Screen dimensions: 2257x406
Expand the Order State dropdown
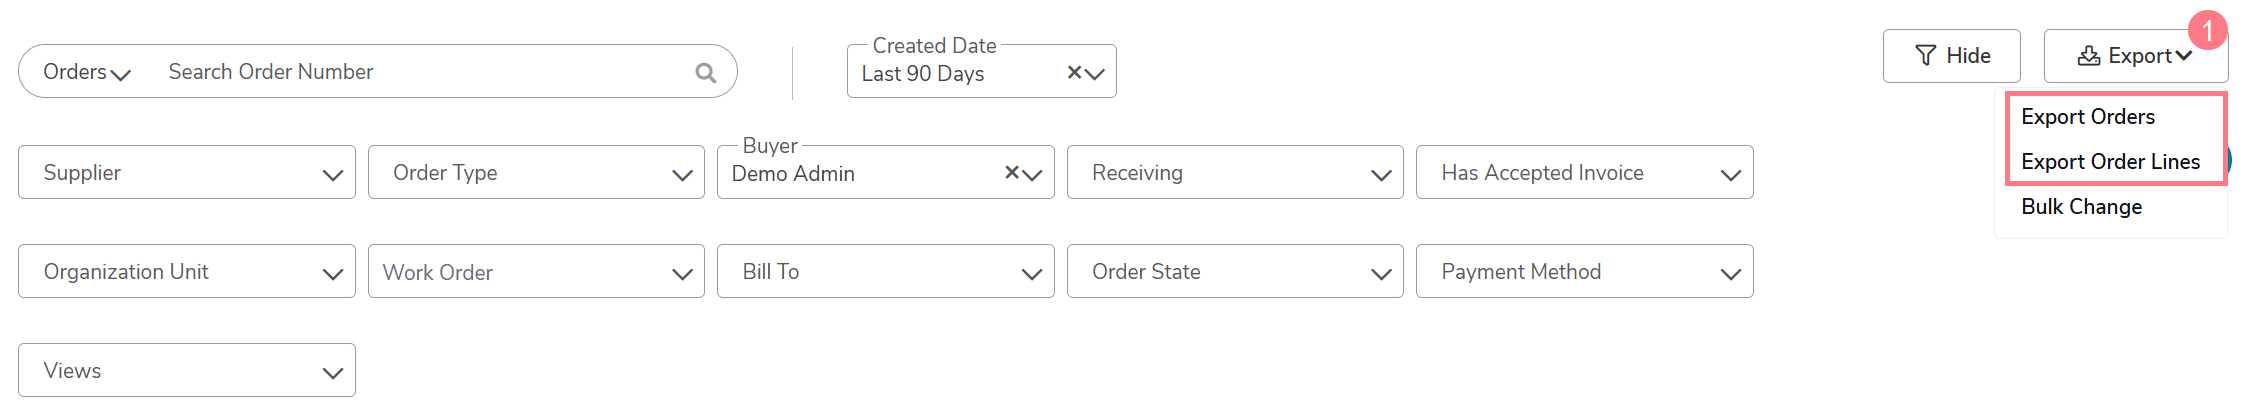1235,271
